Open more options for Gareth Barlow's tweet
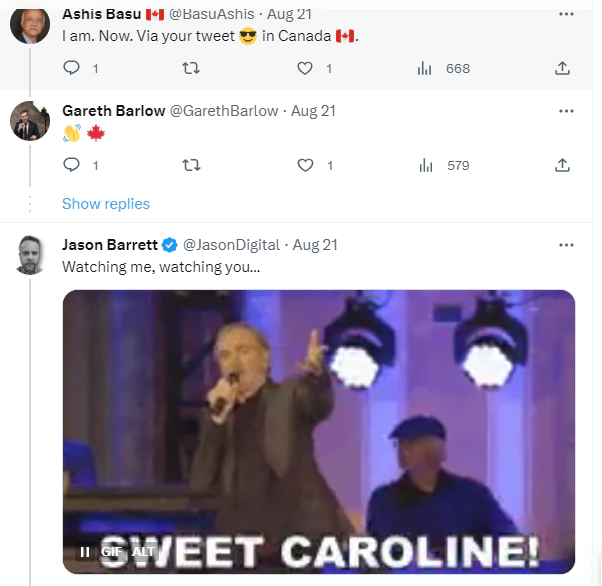The height and width of the screenshot is (586, 602). point(567,111)
